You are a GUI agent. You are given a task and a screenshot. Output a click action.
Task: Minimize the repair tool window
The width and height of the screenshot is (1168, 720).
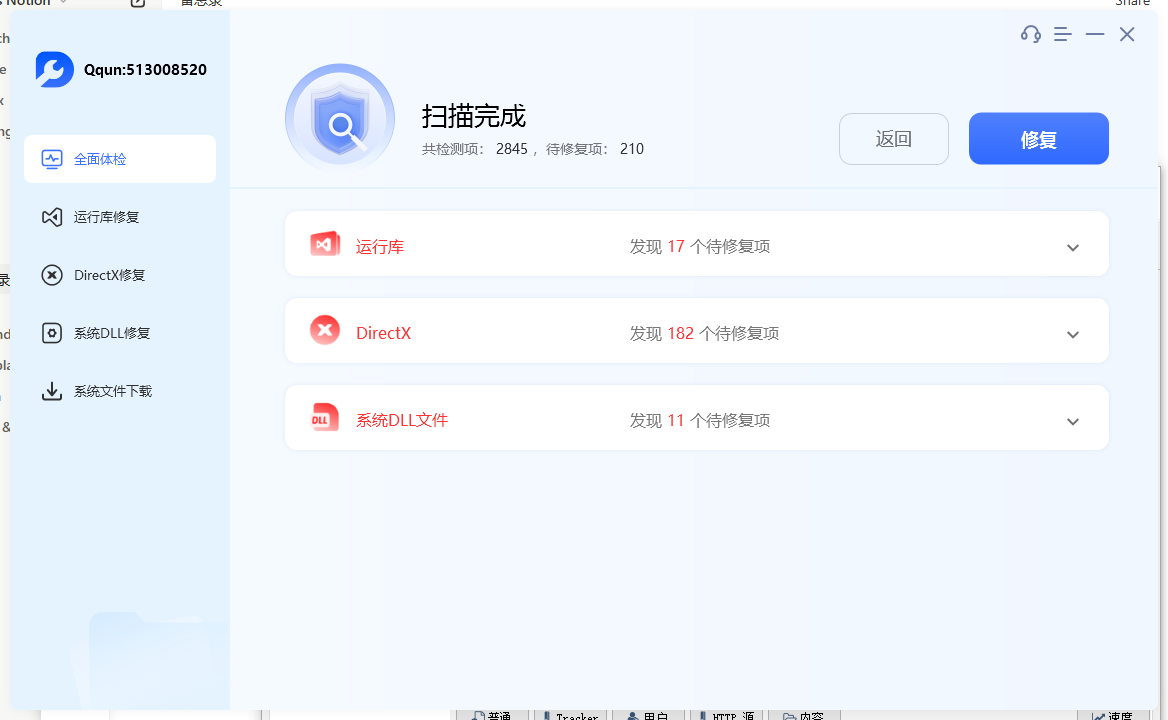click(x=1095, y=34)
